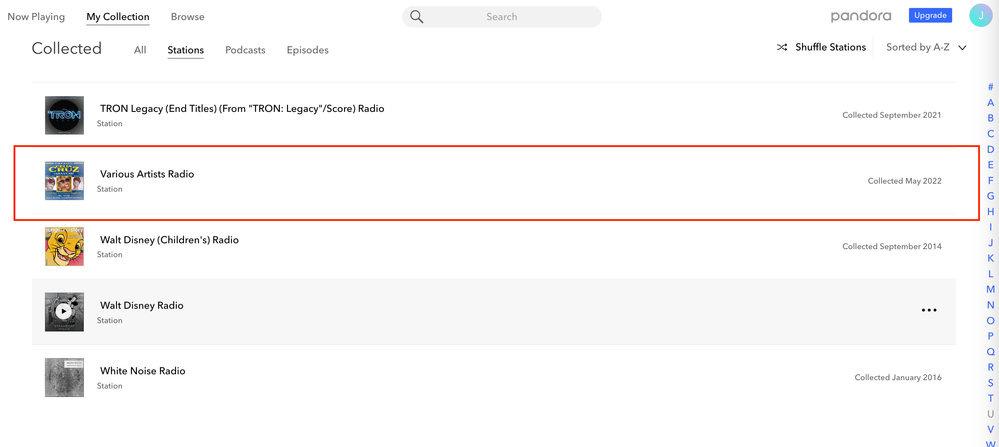Click the search magnifying glass icon

(x=417, y=17)
